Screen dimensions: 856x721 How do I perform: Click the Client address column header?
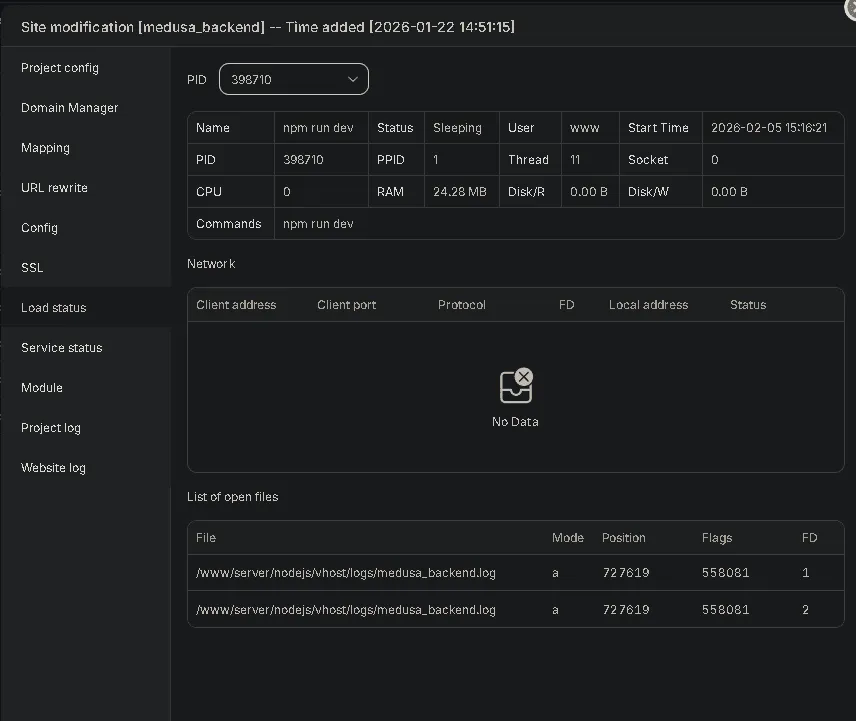click(x=236, y=305)
